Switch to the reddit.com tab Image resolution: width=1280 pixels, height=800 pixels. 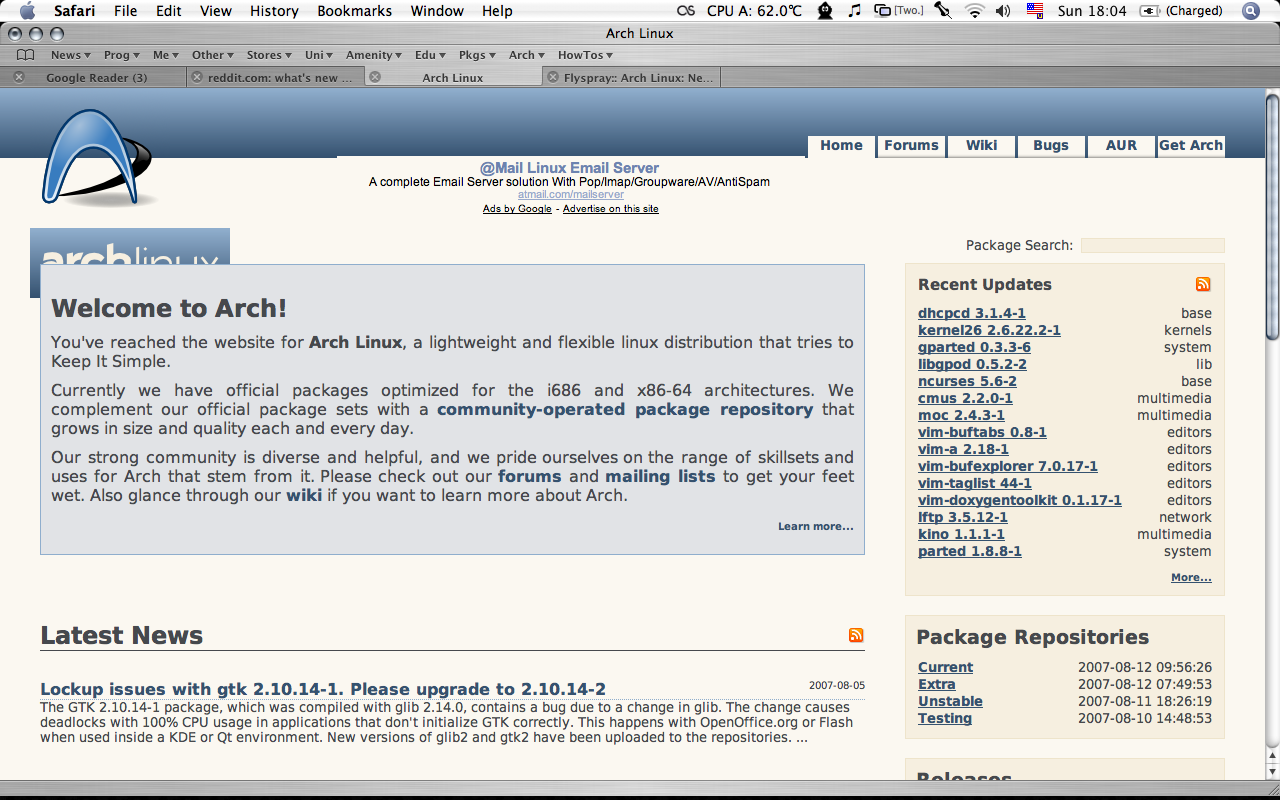[279, 77]
